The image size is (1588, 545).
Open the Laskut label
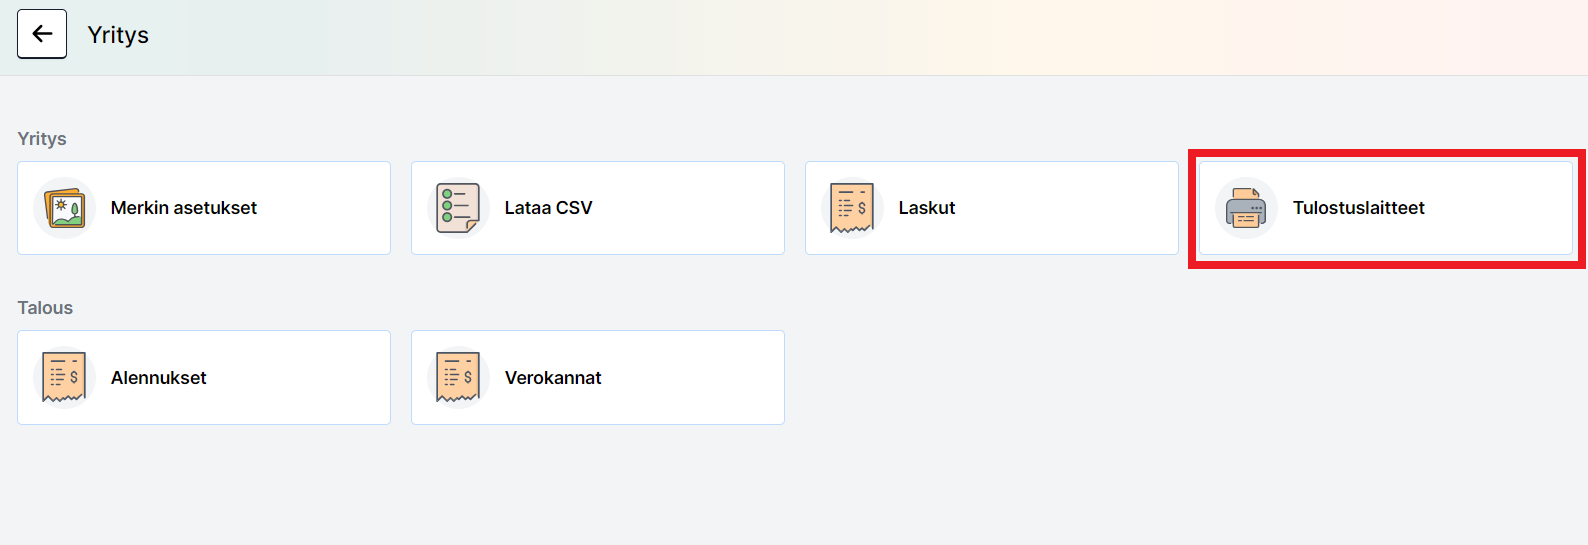[927, 208]
